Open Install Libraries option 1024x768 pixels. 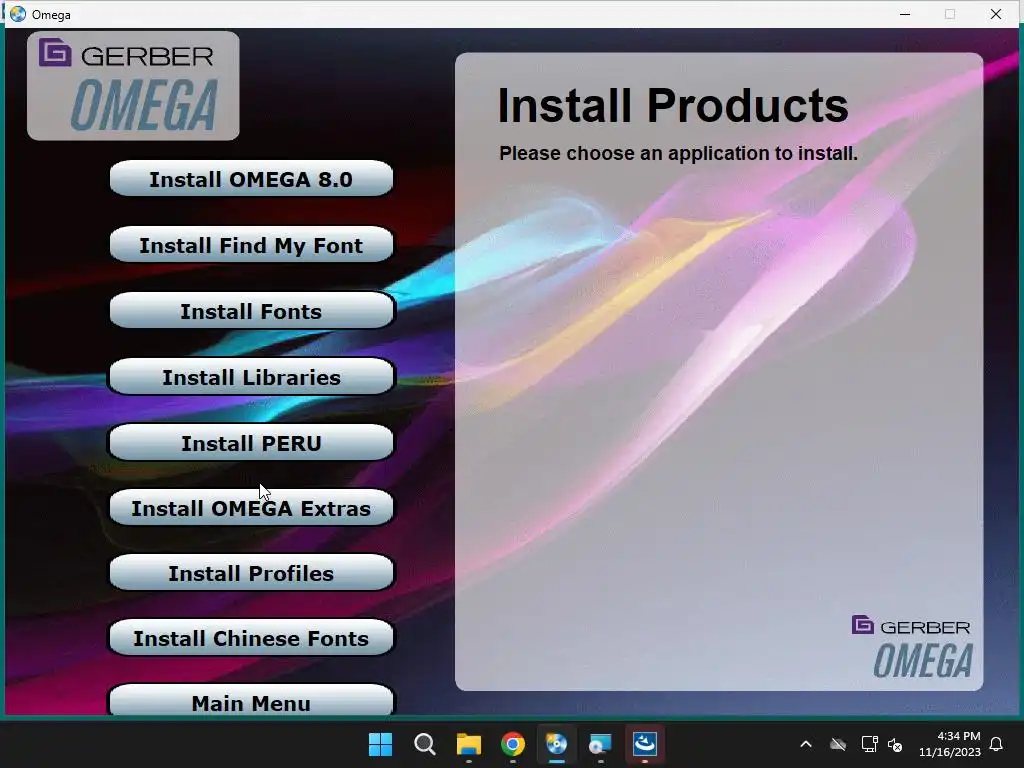click(251, 377)
